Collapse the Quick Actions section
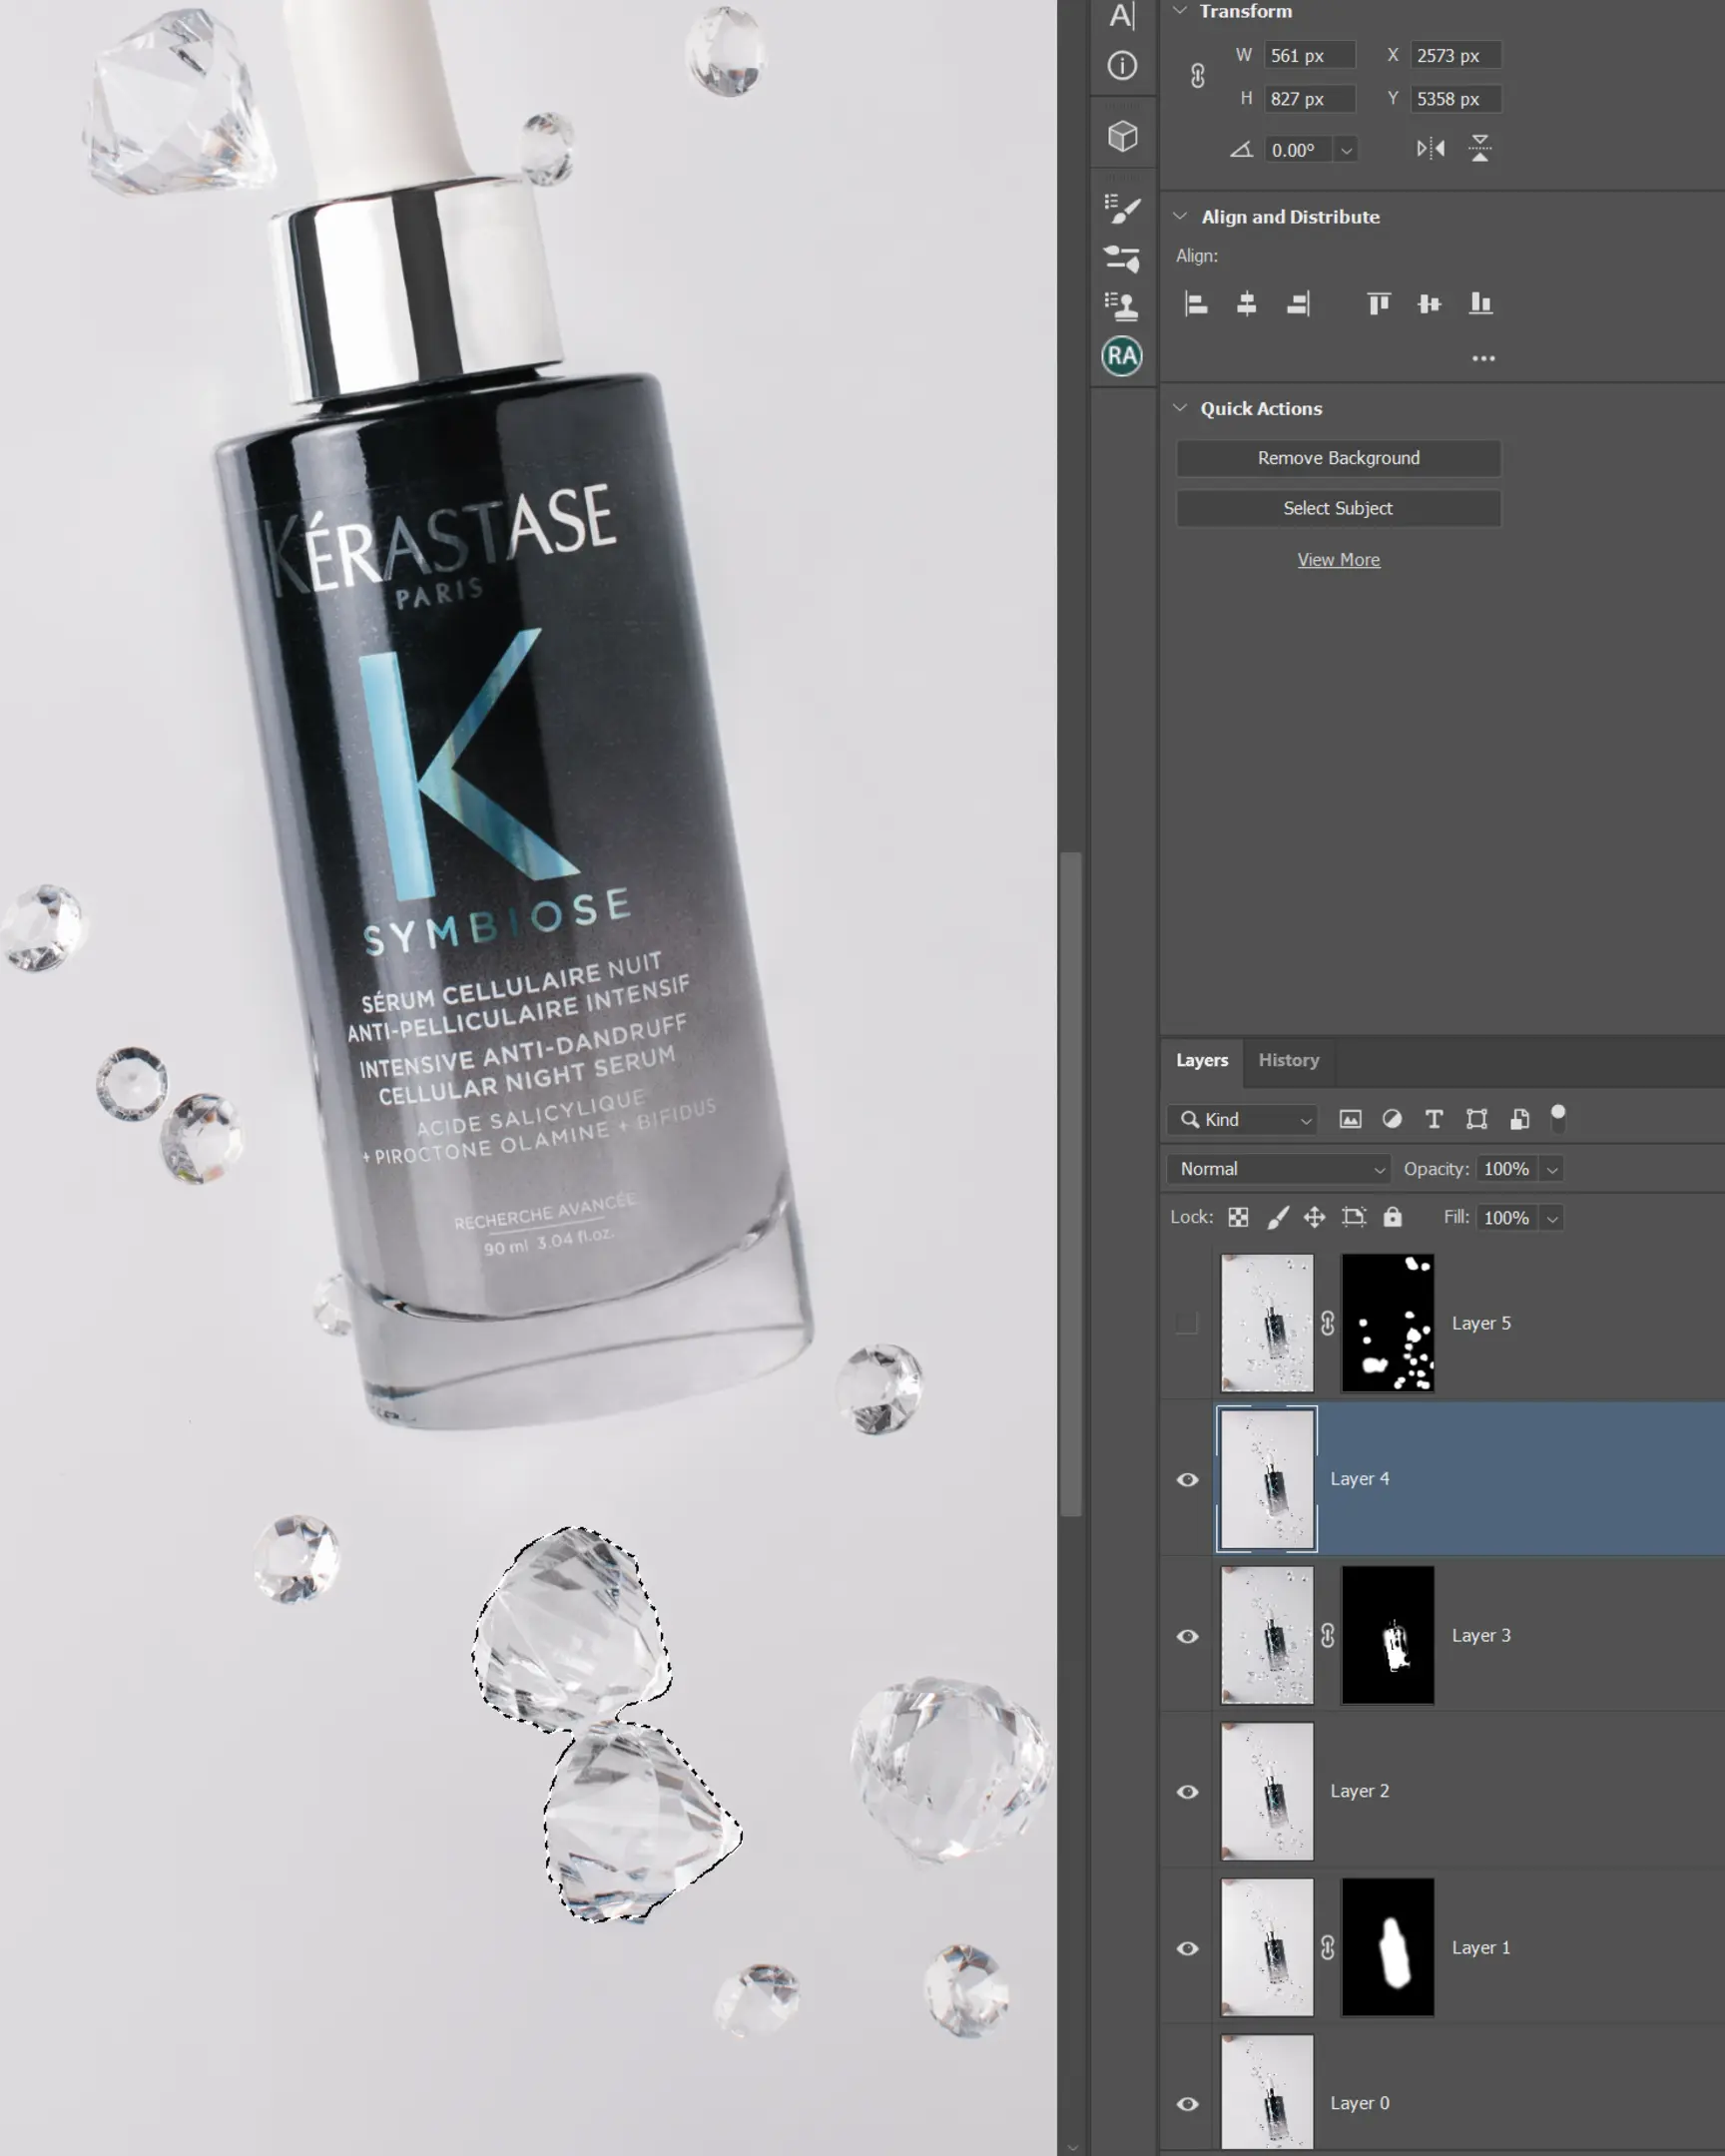This screenshot has height=2156, width=1725. (x=1180, y=408)
